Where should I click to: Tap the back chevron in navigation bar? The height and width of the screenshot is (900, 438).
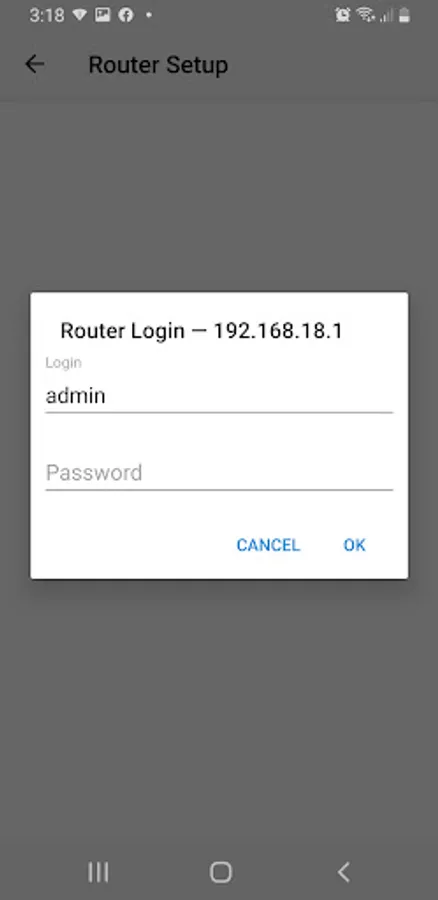(x=343, y=872)
